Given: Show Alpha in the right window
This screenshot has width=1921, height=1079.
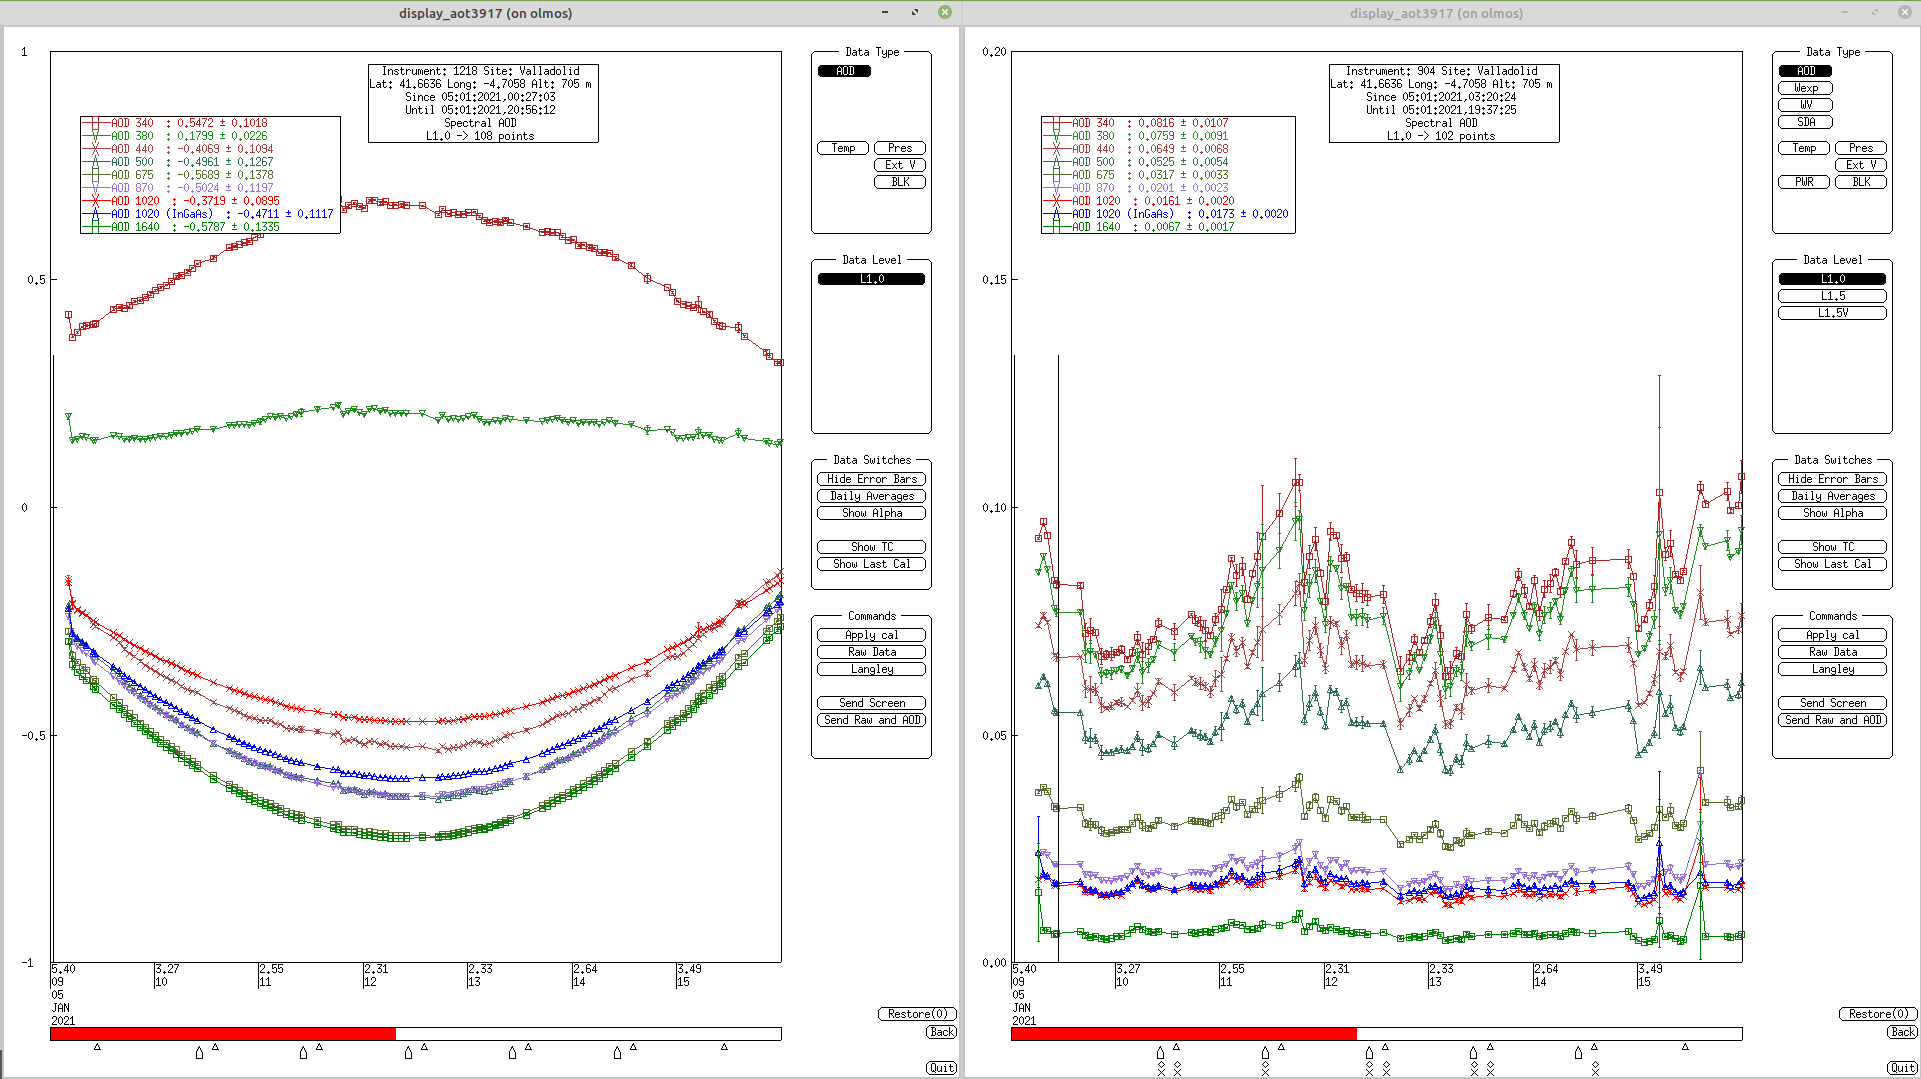Looking at the screenshot, I should point(1832,513).
